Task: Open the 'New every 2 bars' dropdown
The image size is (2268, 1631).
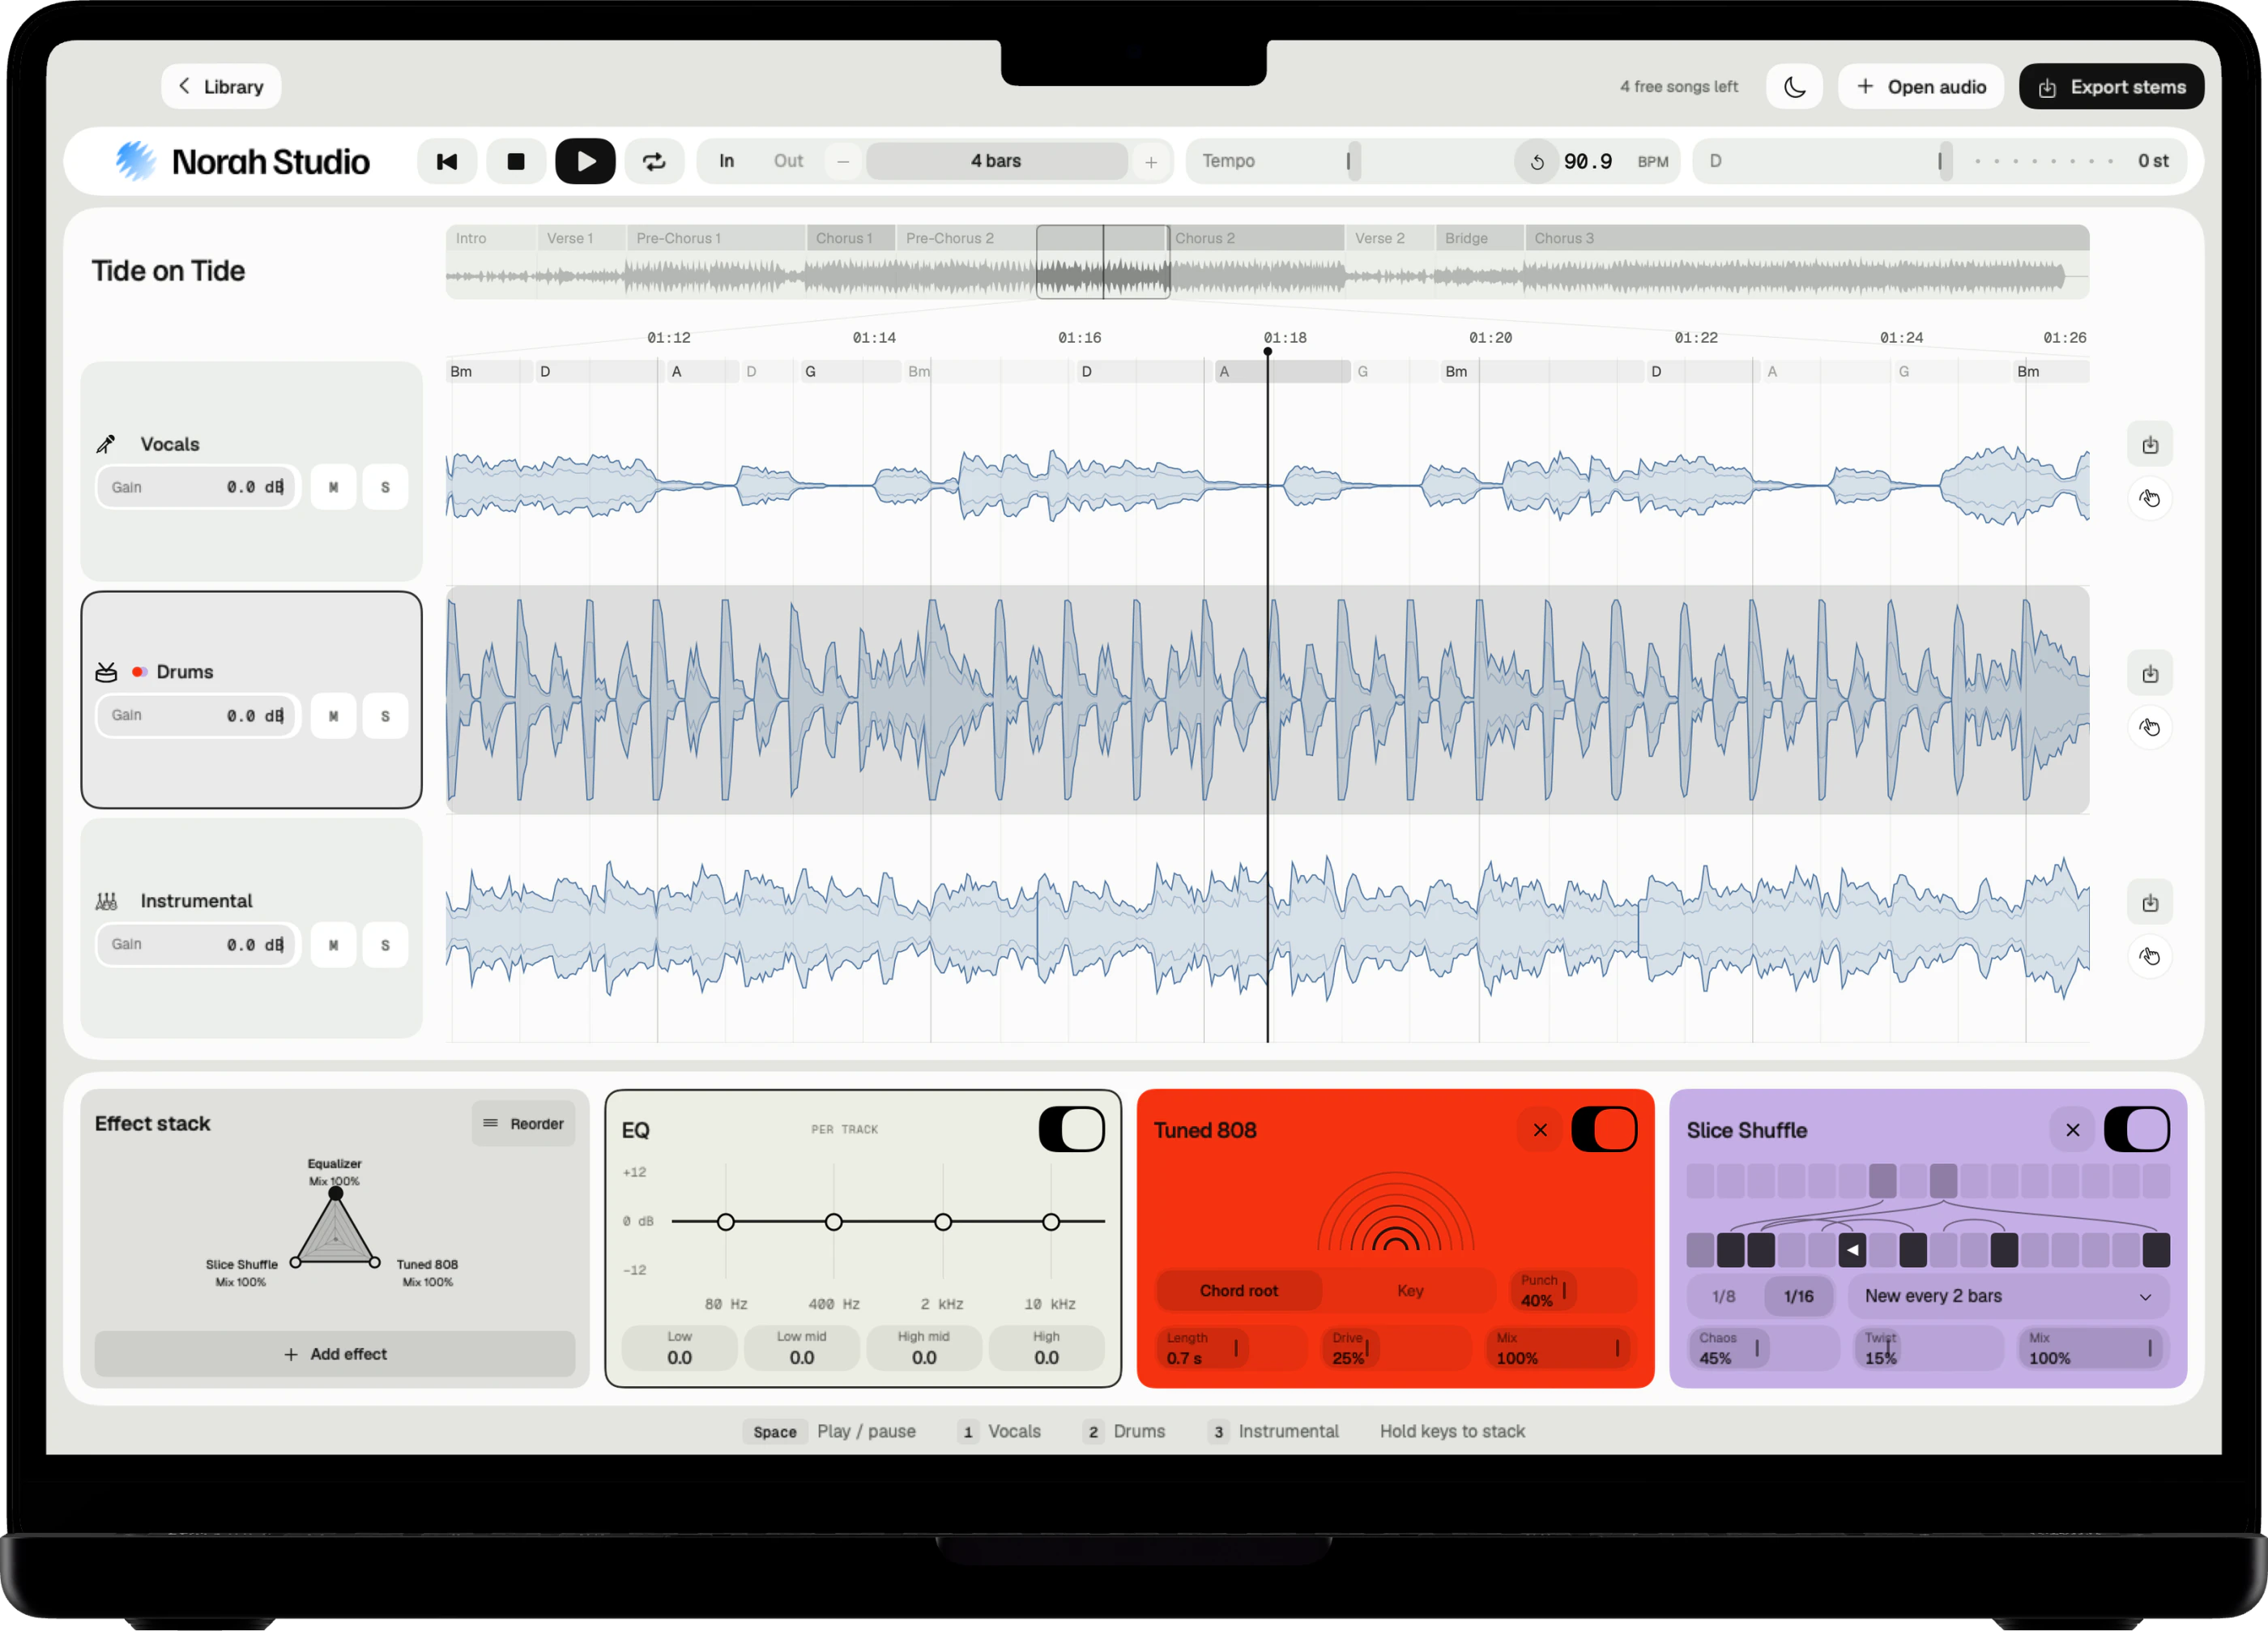Action: pos(2008,1296)
